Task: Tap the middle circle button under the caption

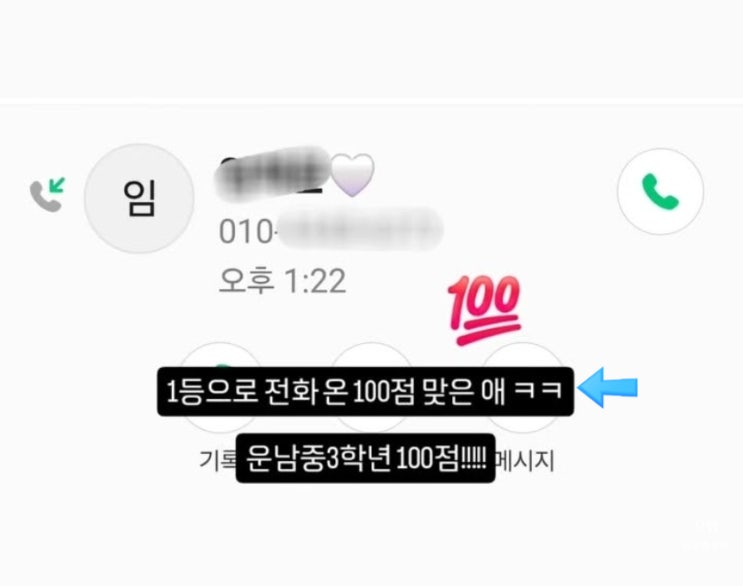Action: (372, 387)
